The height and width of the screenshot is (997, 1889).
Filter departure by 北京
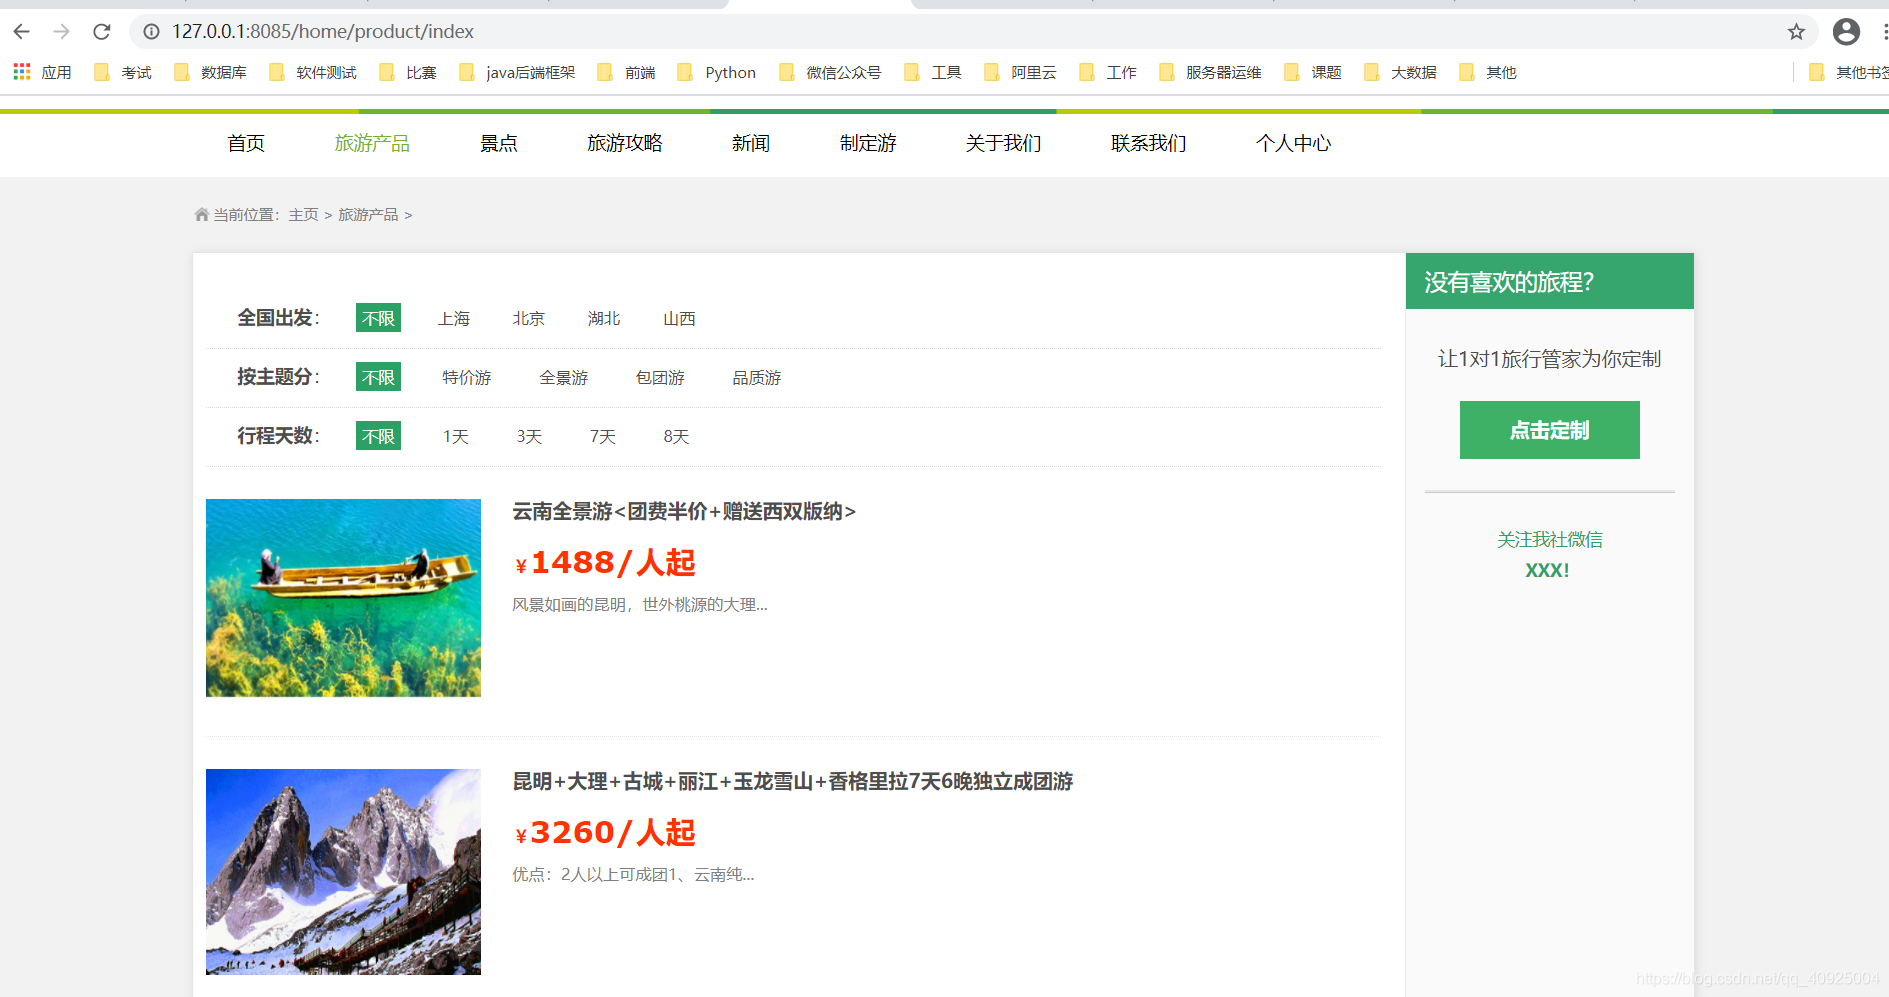(529, 318)
